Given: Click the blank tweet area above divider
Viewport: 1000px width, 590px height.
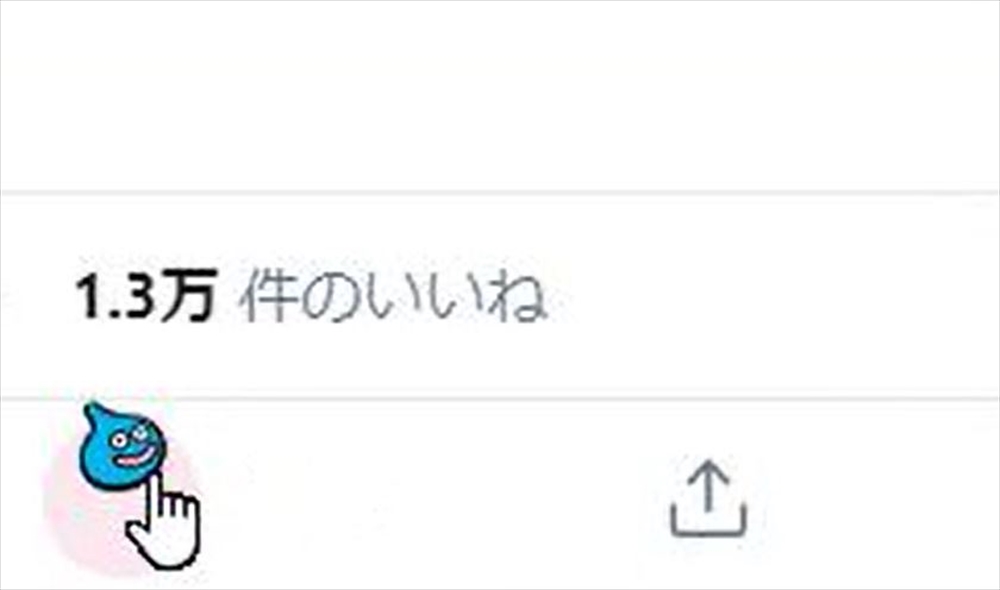Looking at the screenshot, I should 500,94.
